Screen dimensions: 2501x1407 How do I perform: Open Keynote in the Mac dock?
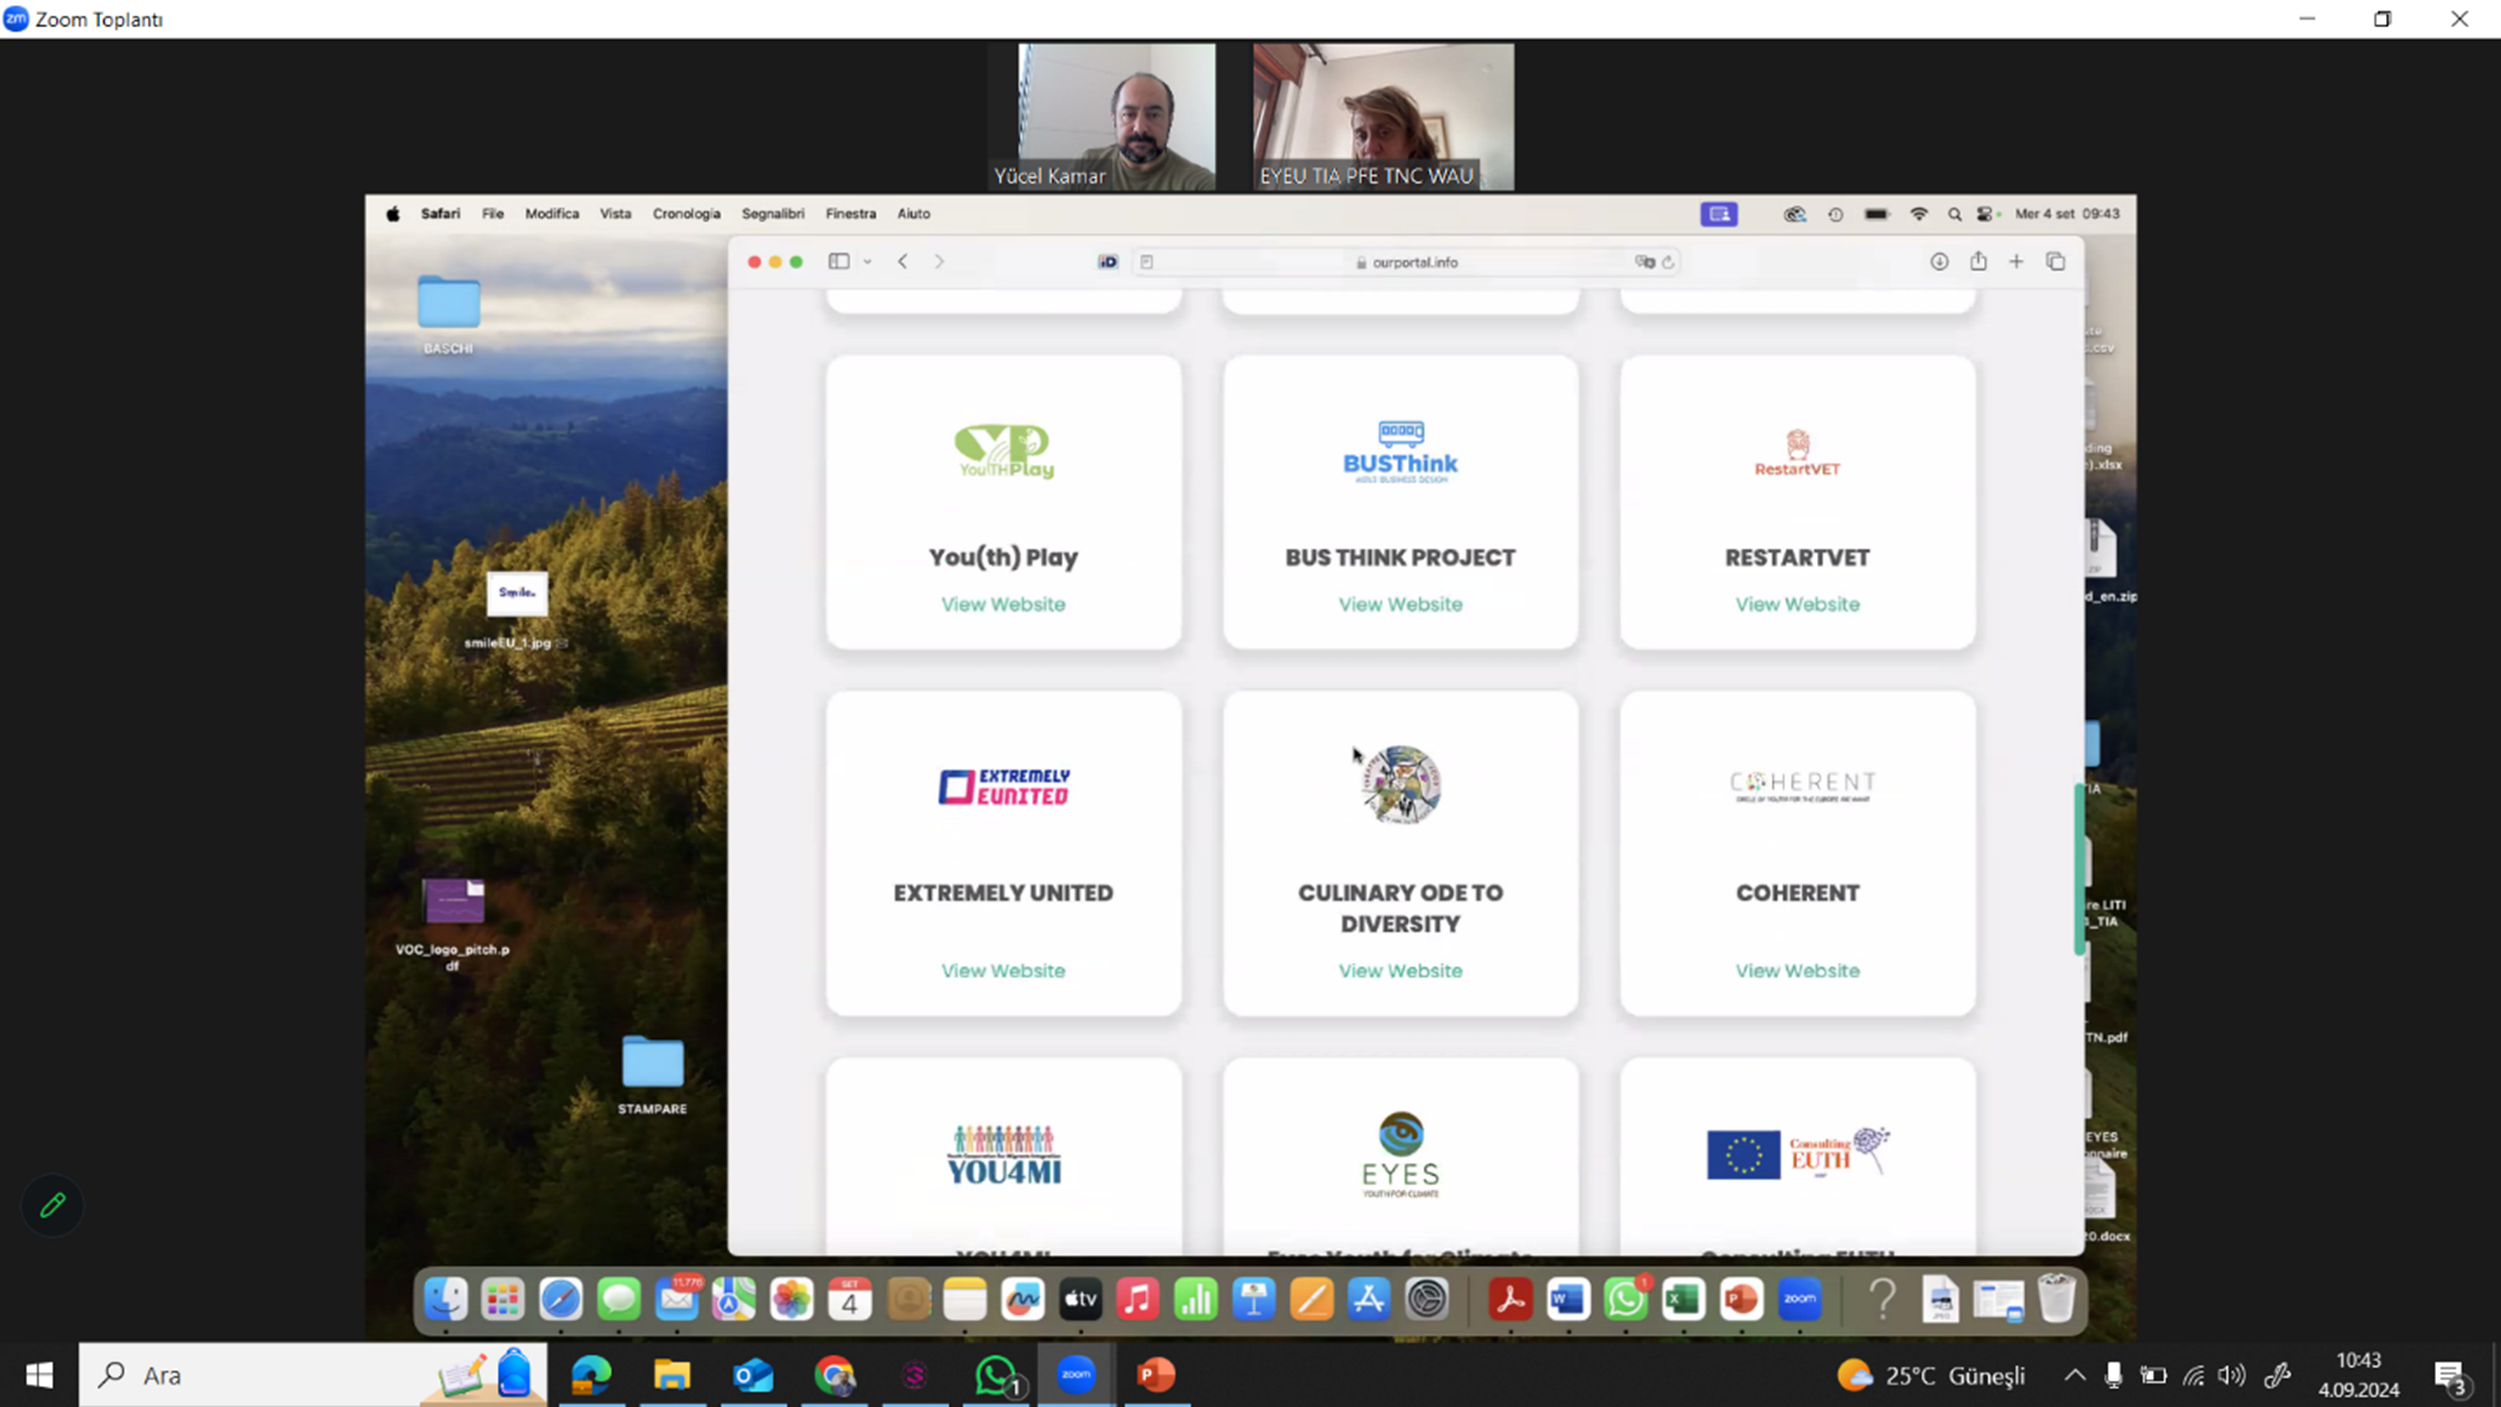coord(1253,1299)
